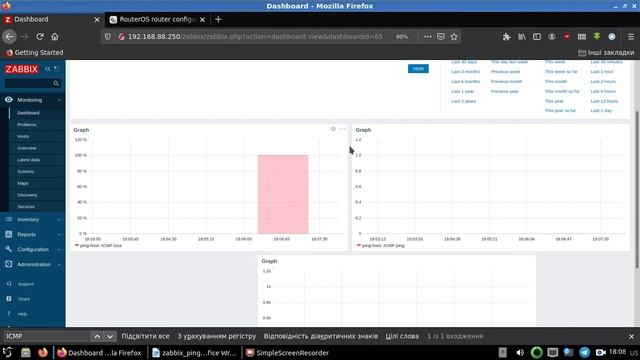This screenshot has height=360, width=640.
Task: Select the Dashboard browser tab
Action: click(51, 19)
